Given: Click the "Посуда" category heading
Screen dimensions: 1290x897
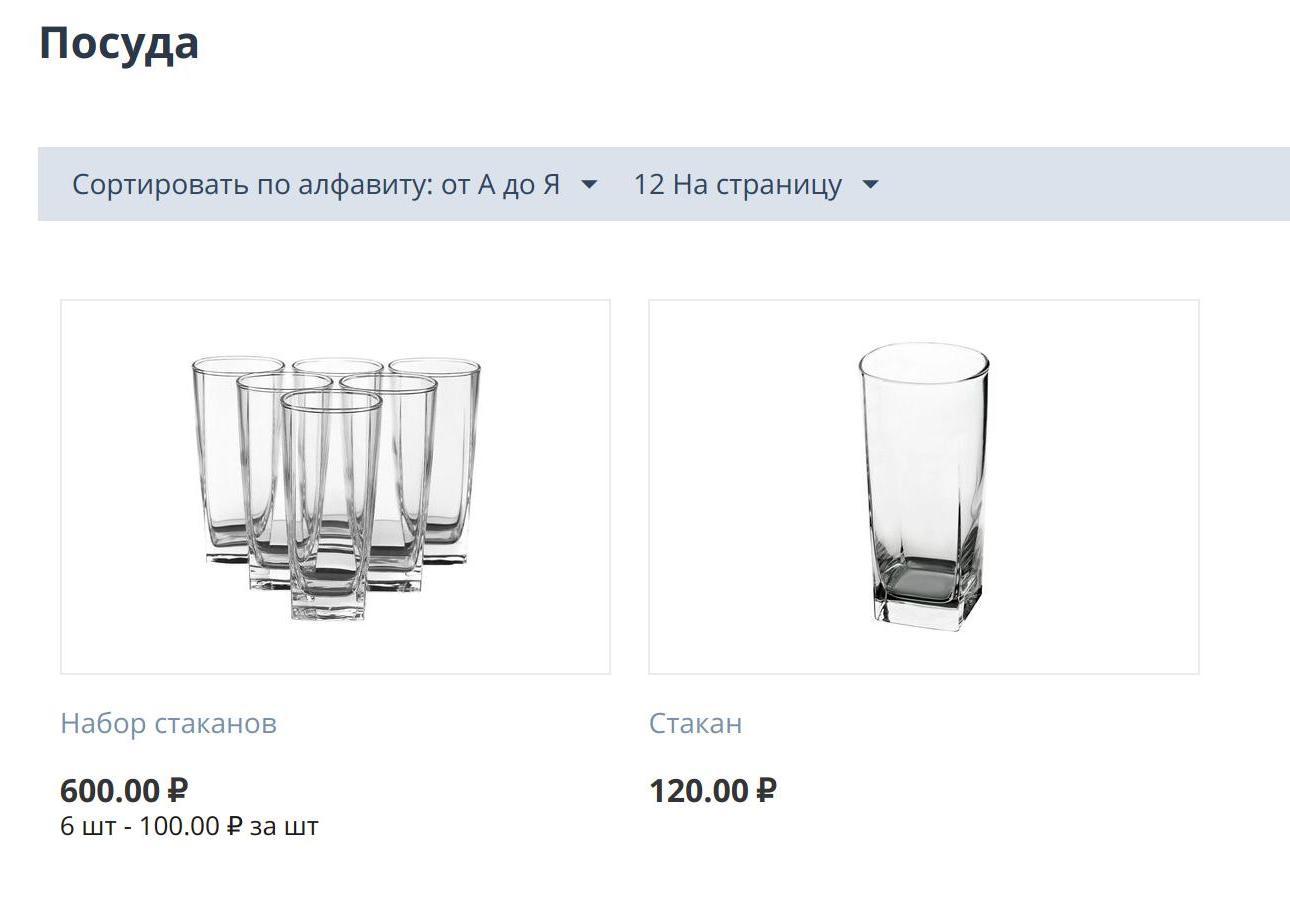Looking at the screenshot, I should click(x=119, y=44).
